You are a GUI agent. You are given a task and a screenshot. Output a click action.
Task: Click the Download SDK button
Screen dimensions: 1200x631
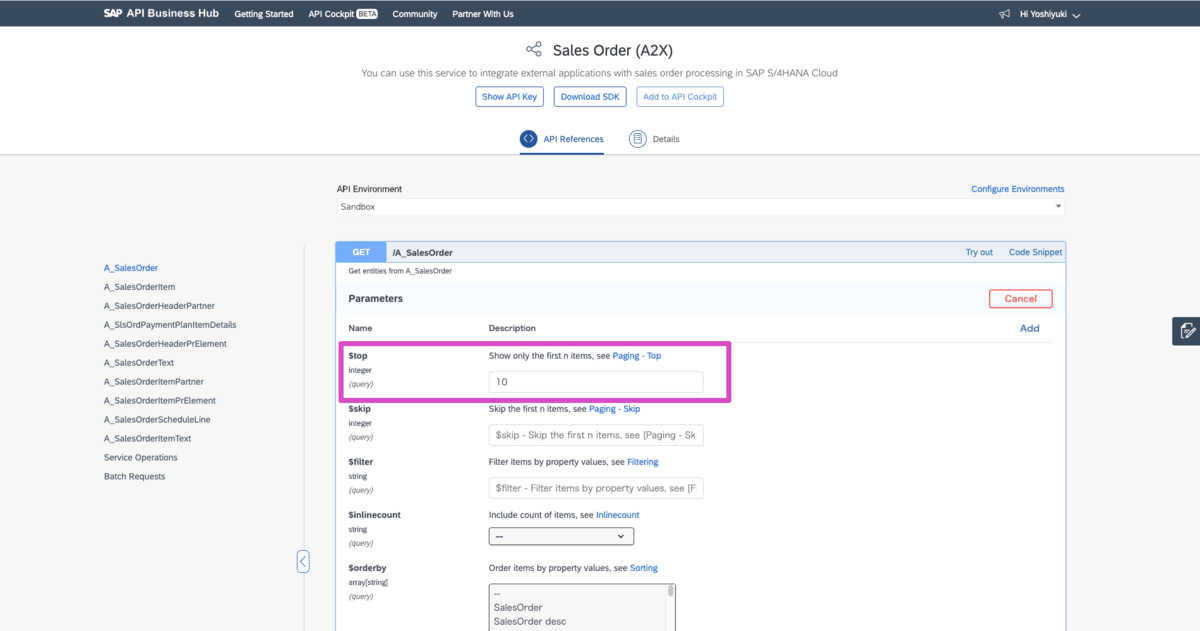(x=590, y=97)
